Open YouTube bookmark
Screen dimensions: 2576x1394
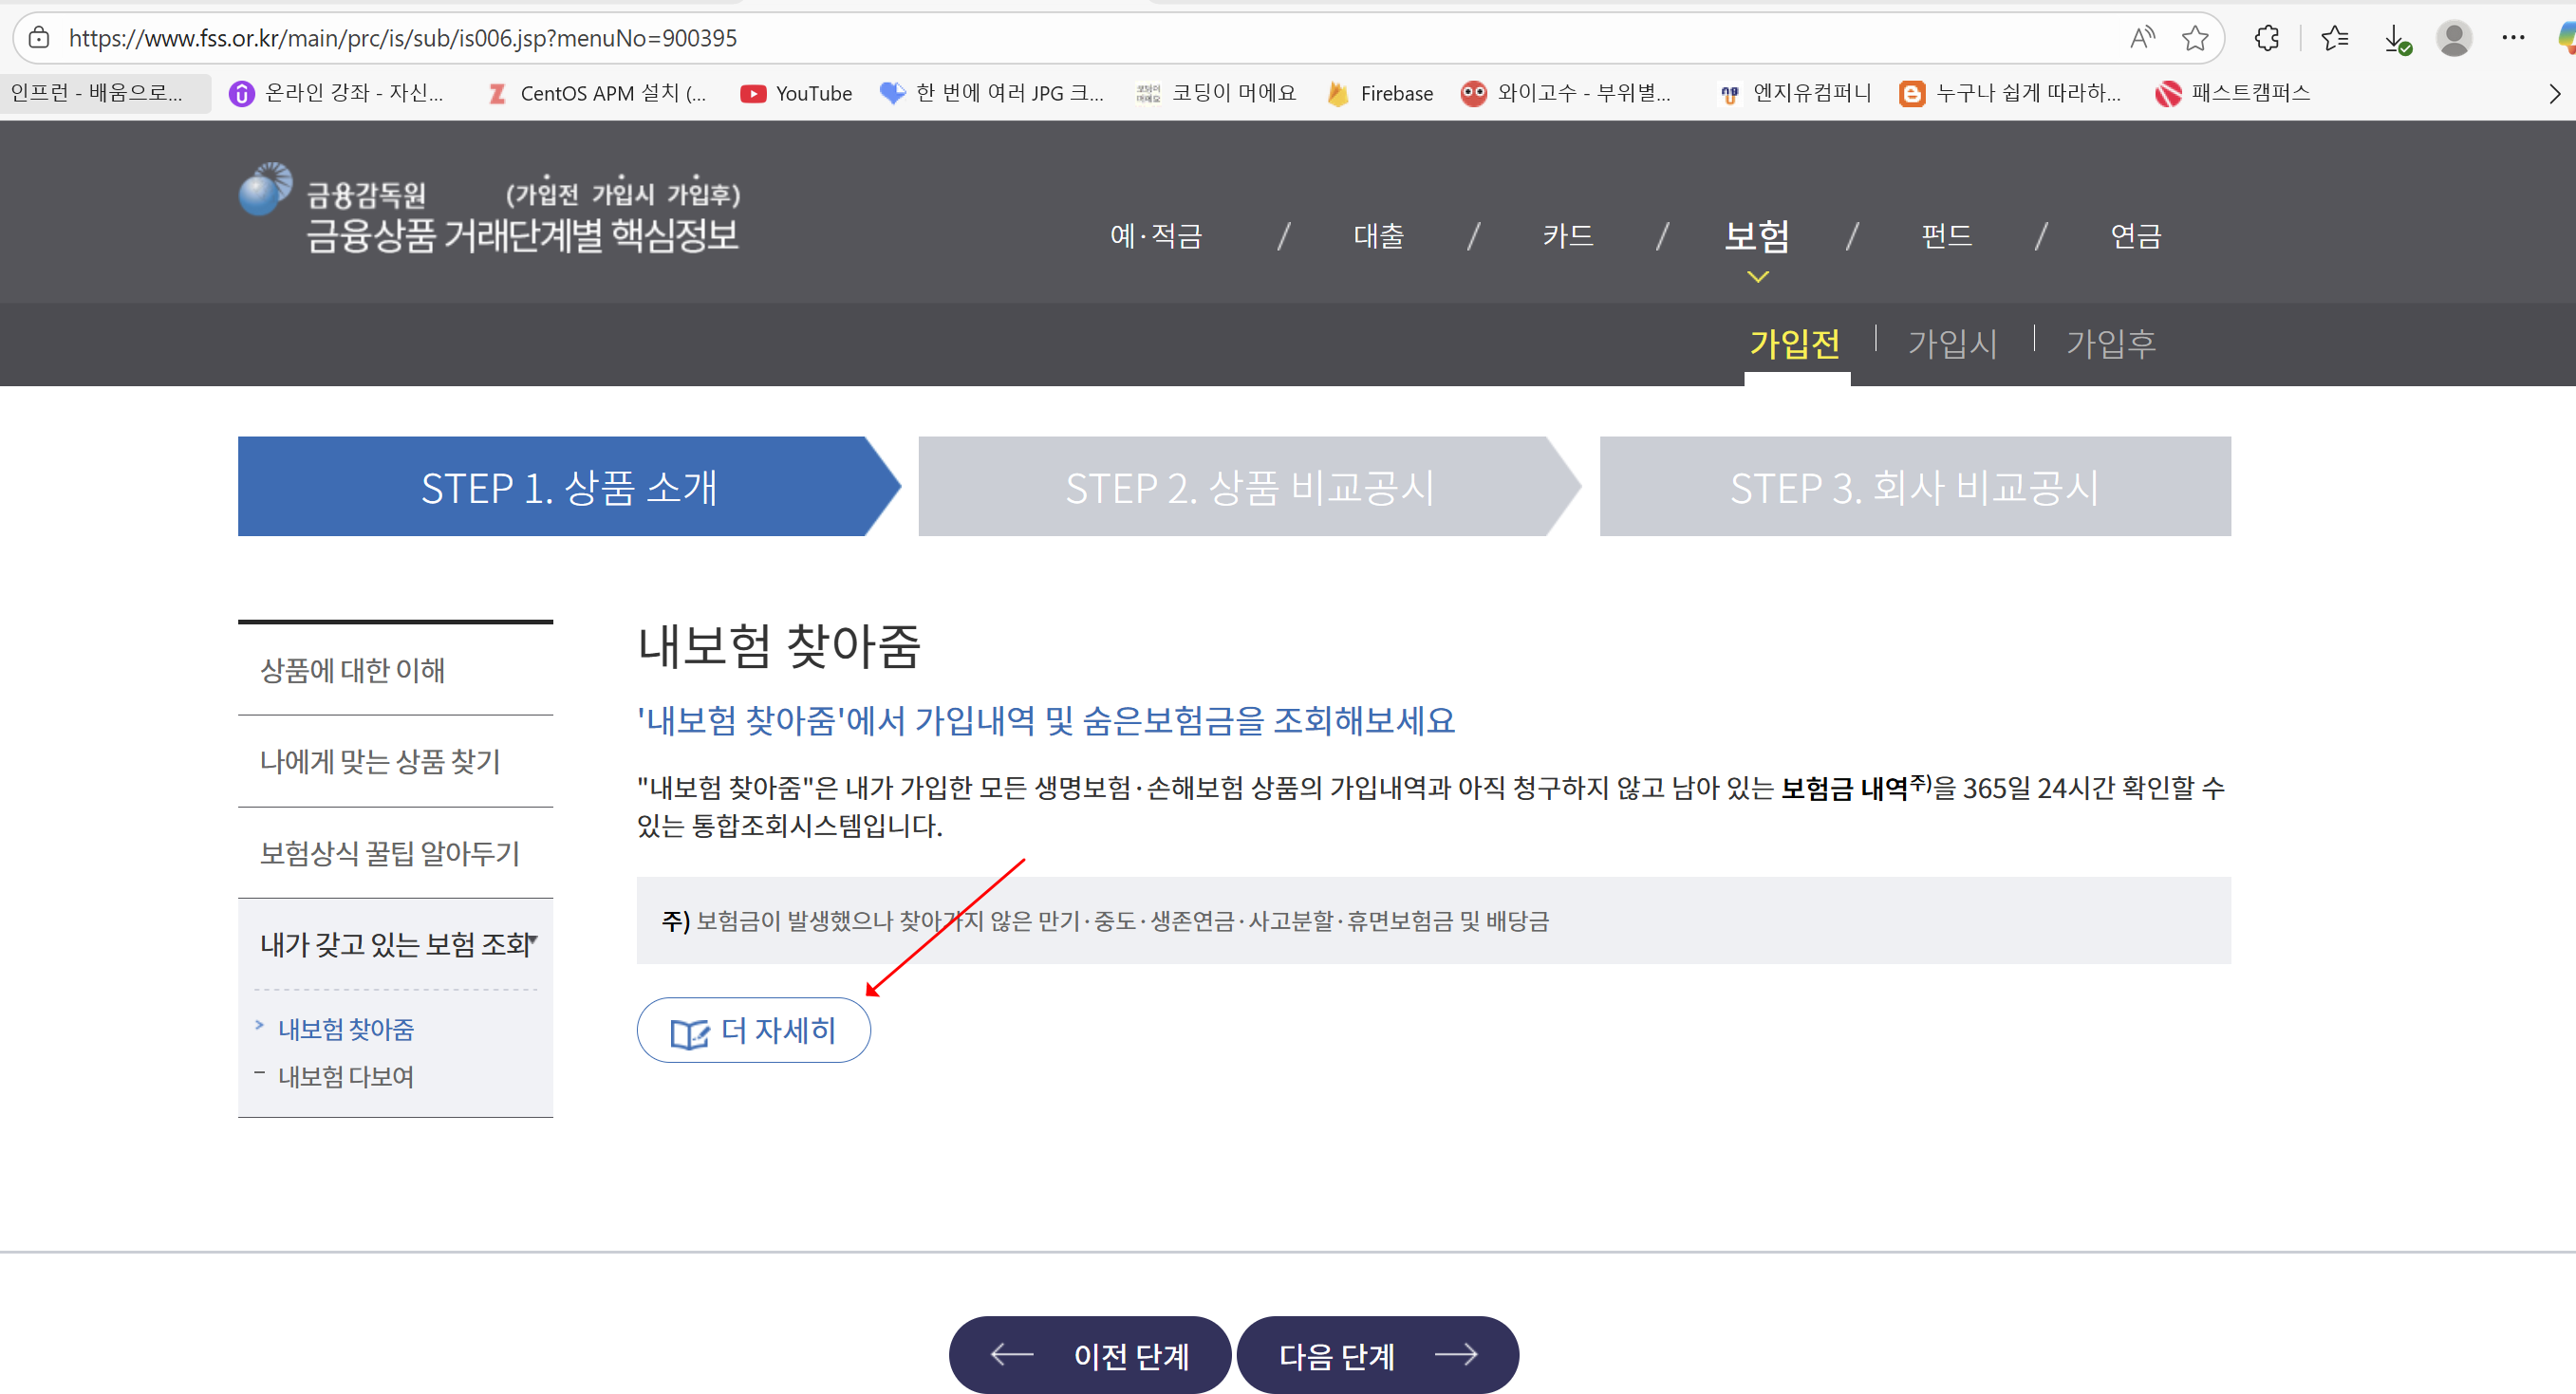coord(796,93)
